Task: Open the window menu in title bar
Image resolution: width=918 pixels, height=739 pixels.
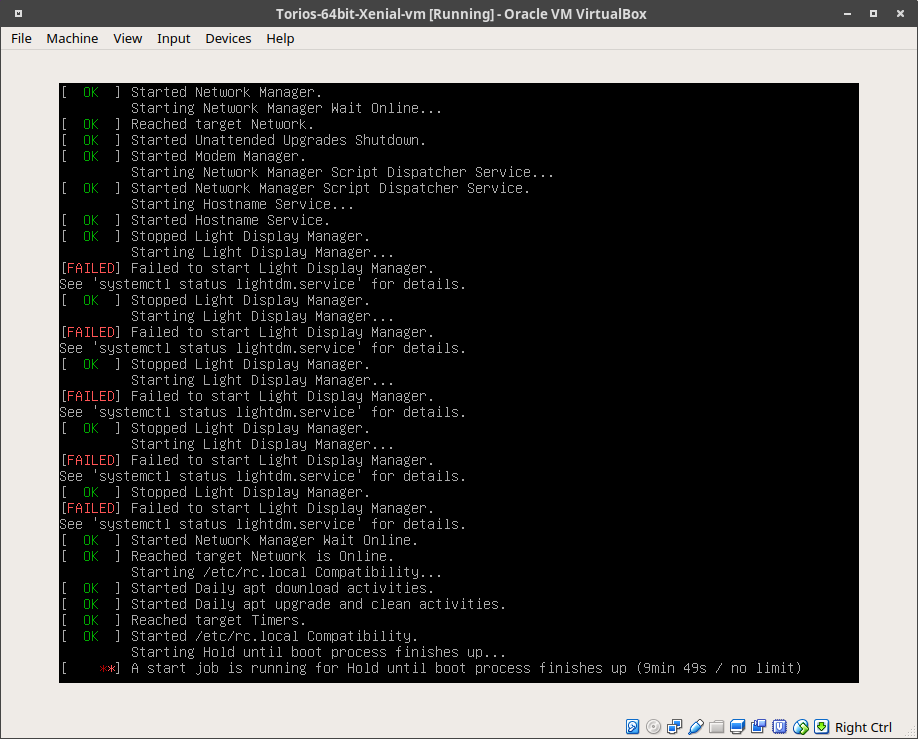Action: 17,13
